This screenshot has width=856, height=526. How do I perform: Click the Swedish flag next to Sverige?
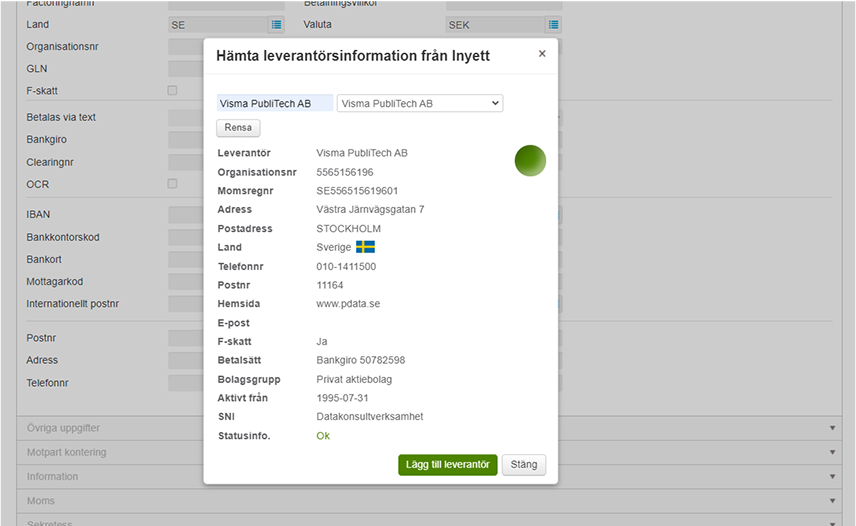365,247
